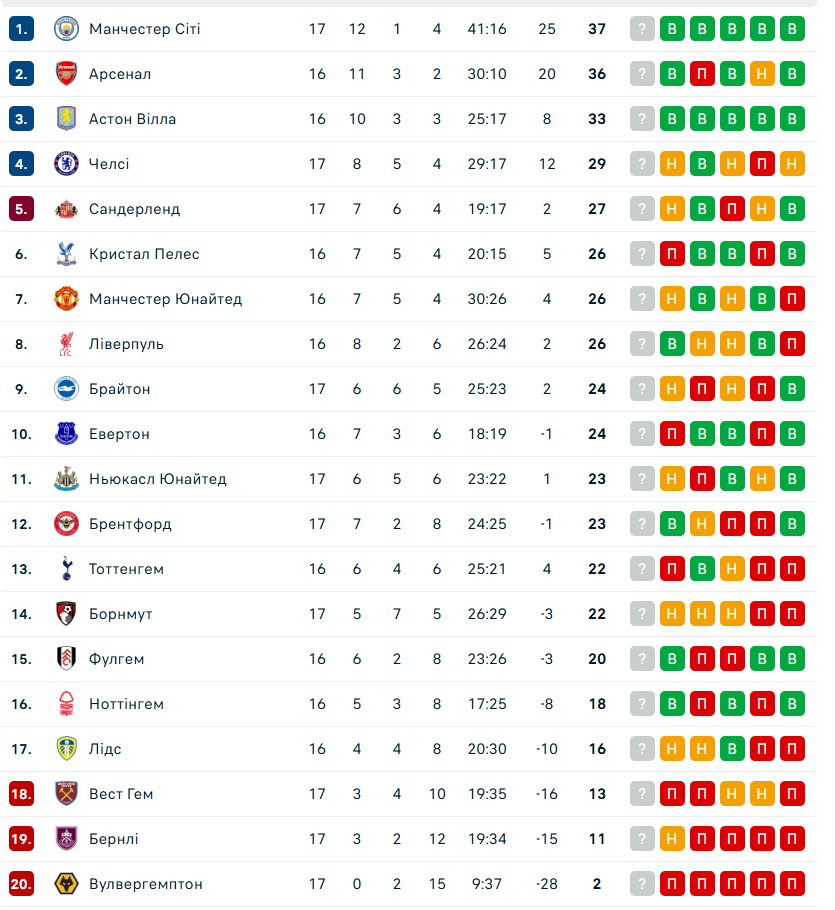Click the Tottenham crest icon
The image size is (835, 910).
tap(66, 569)
